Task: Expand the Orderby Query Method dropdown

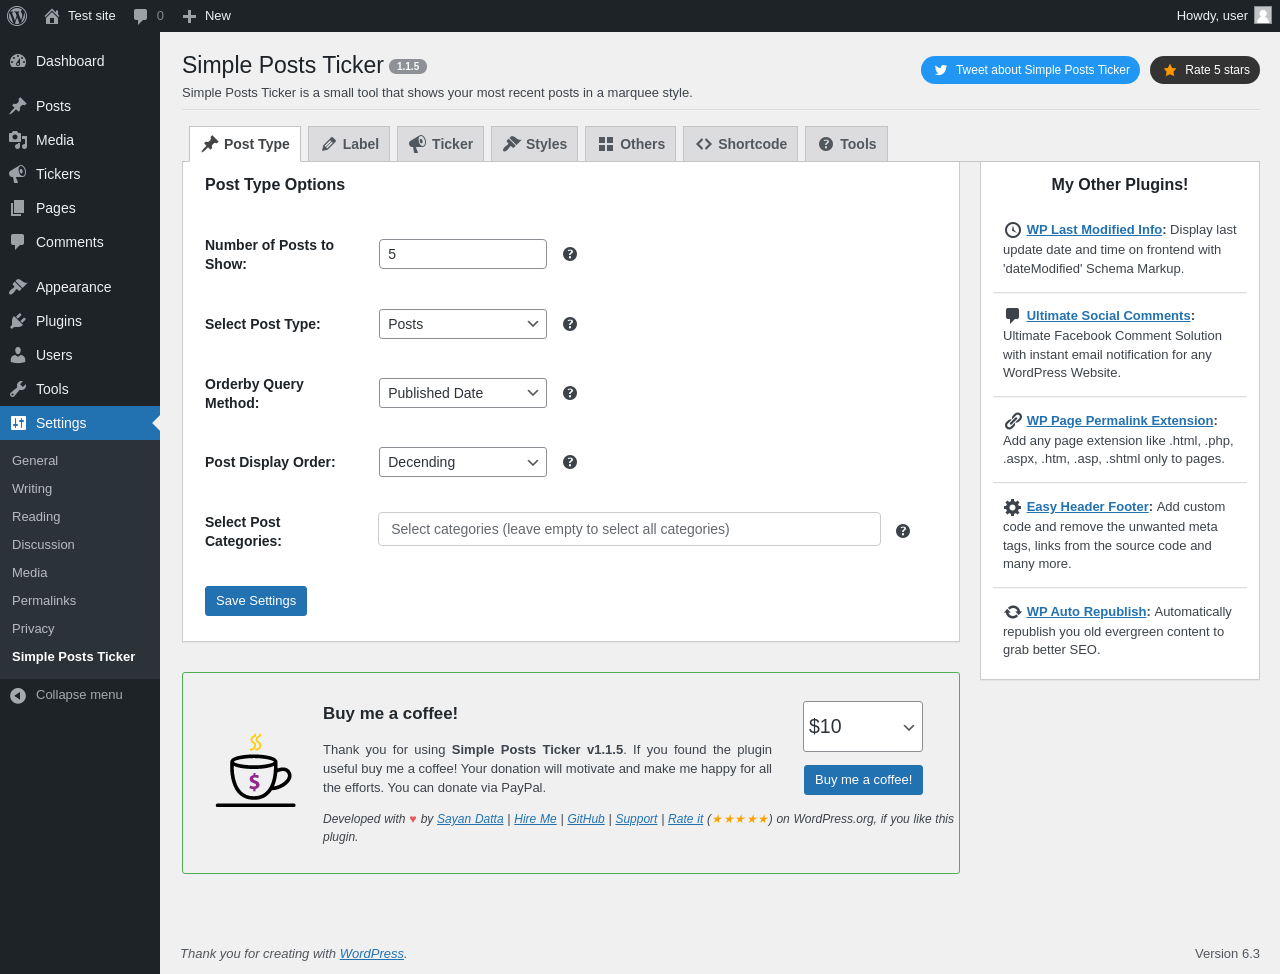Action: click(462, 393)
